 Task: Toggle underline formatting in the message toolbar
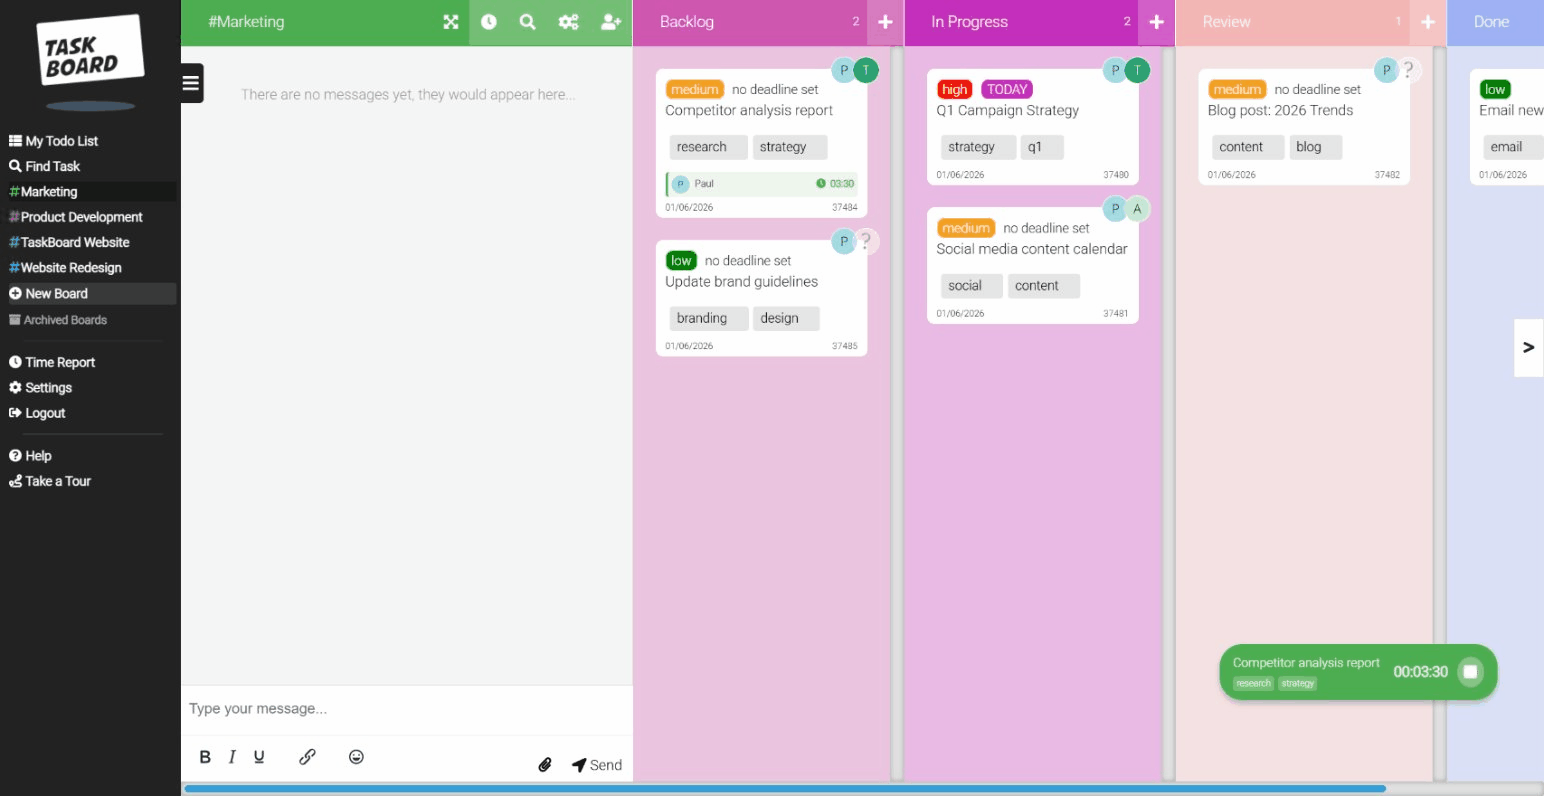click(x=258, y=757)
